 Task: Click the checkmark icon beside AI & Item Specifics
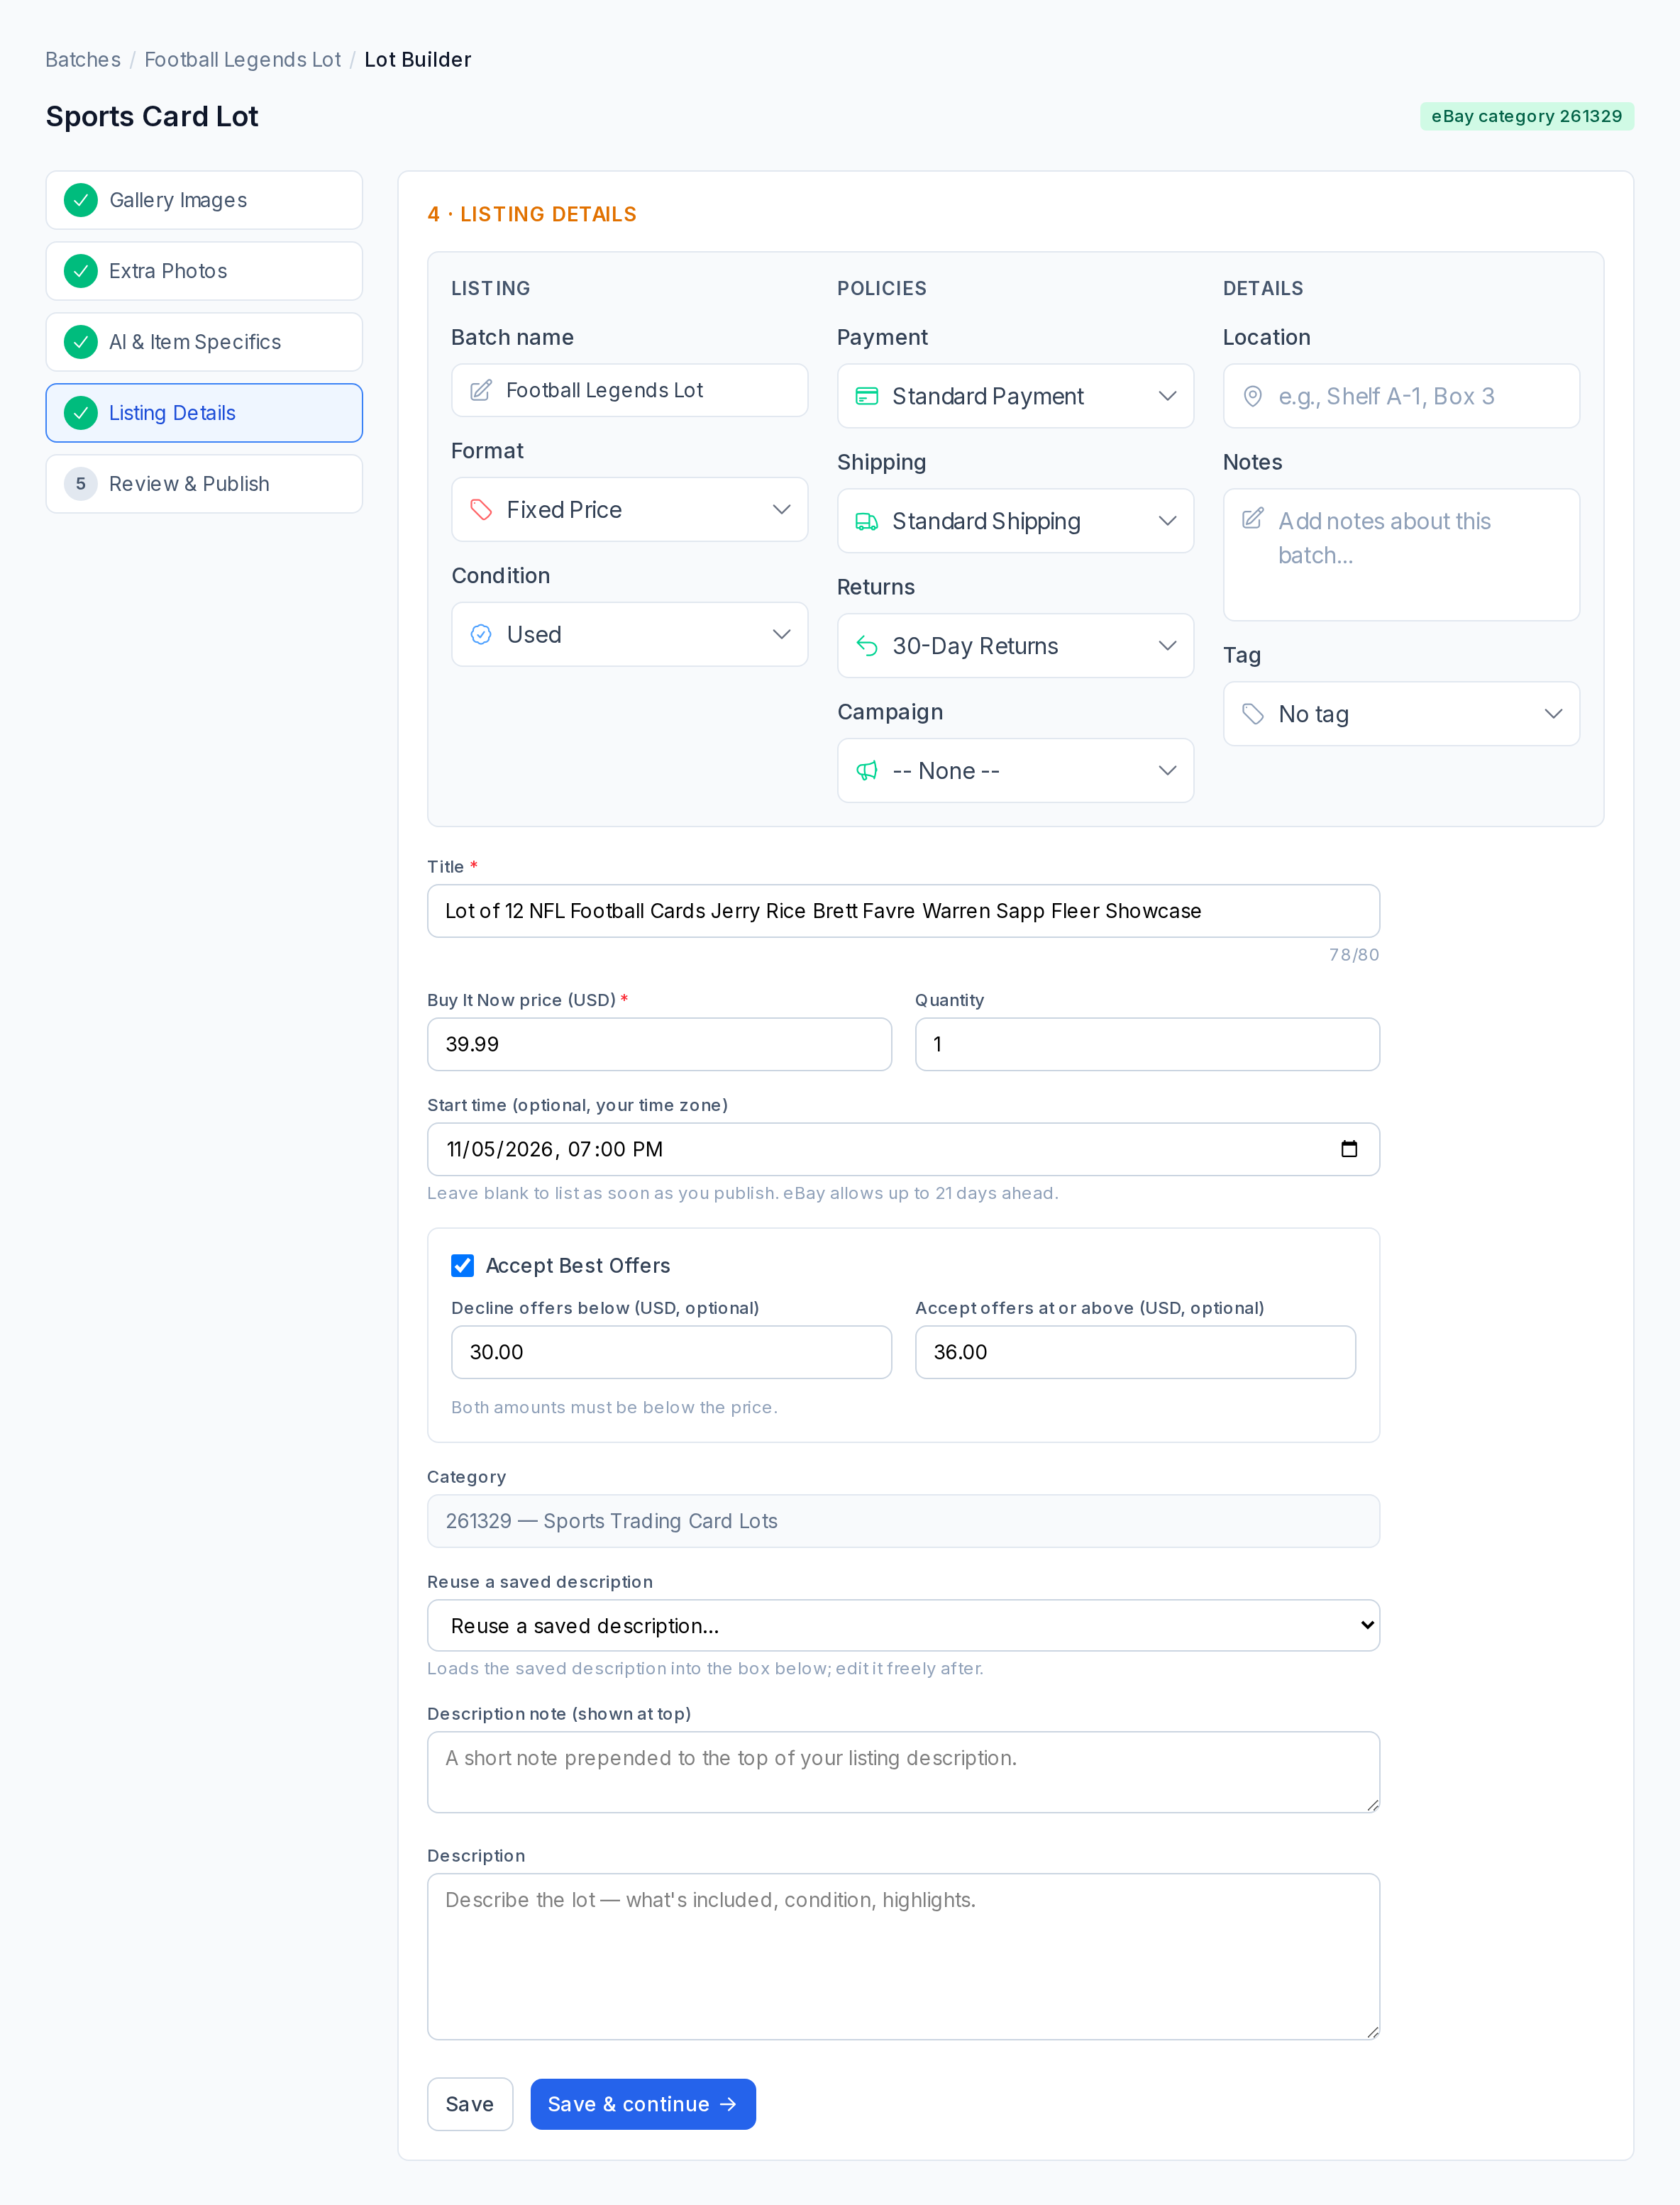click(81, 342)
